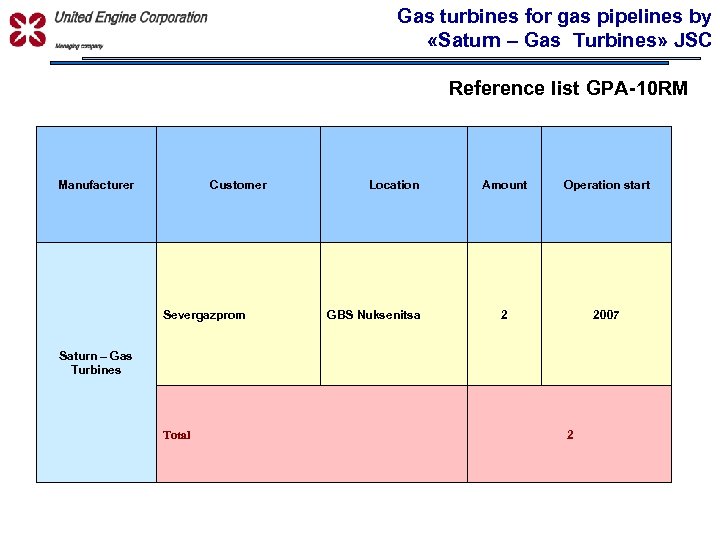Click the amount value '2' in Severgazprom row
This screenshot has height=540, width=720.
click(504, 314)
